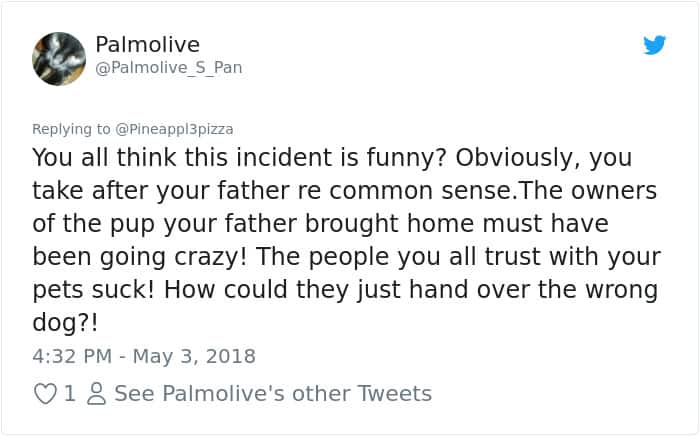Click the person icon near other Tweets
The height and width of the screenshot is (436, 700).
(96, 394)
